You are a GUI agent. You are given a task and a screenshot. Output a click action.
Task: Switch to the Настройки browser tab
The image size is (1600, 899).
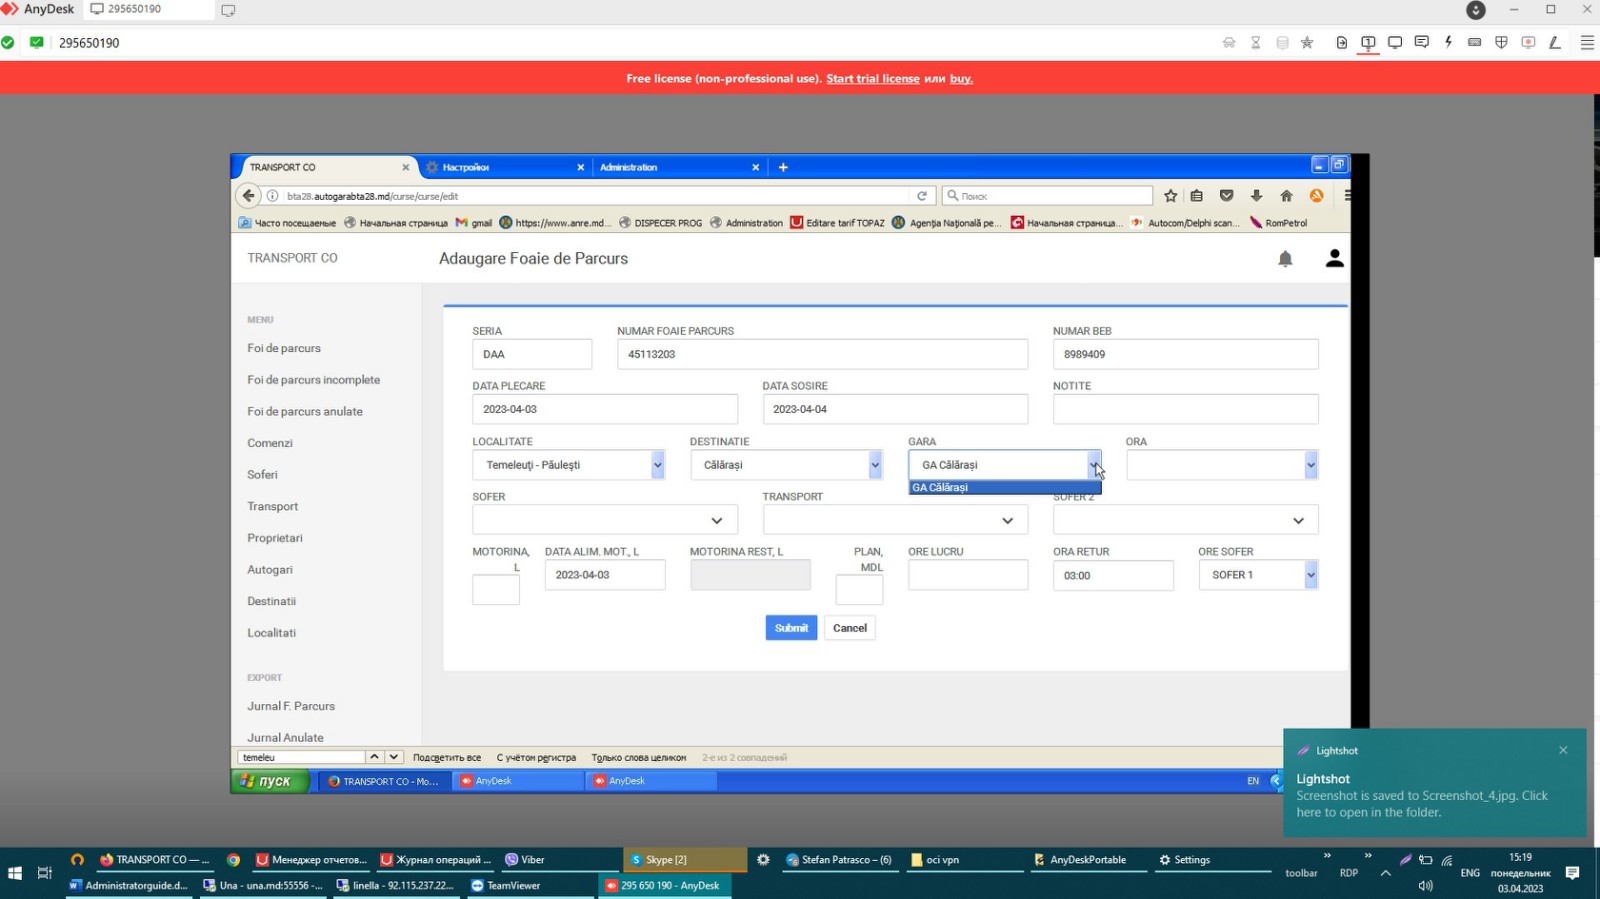tap(506, 167)
